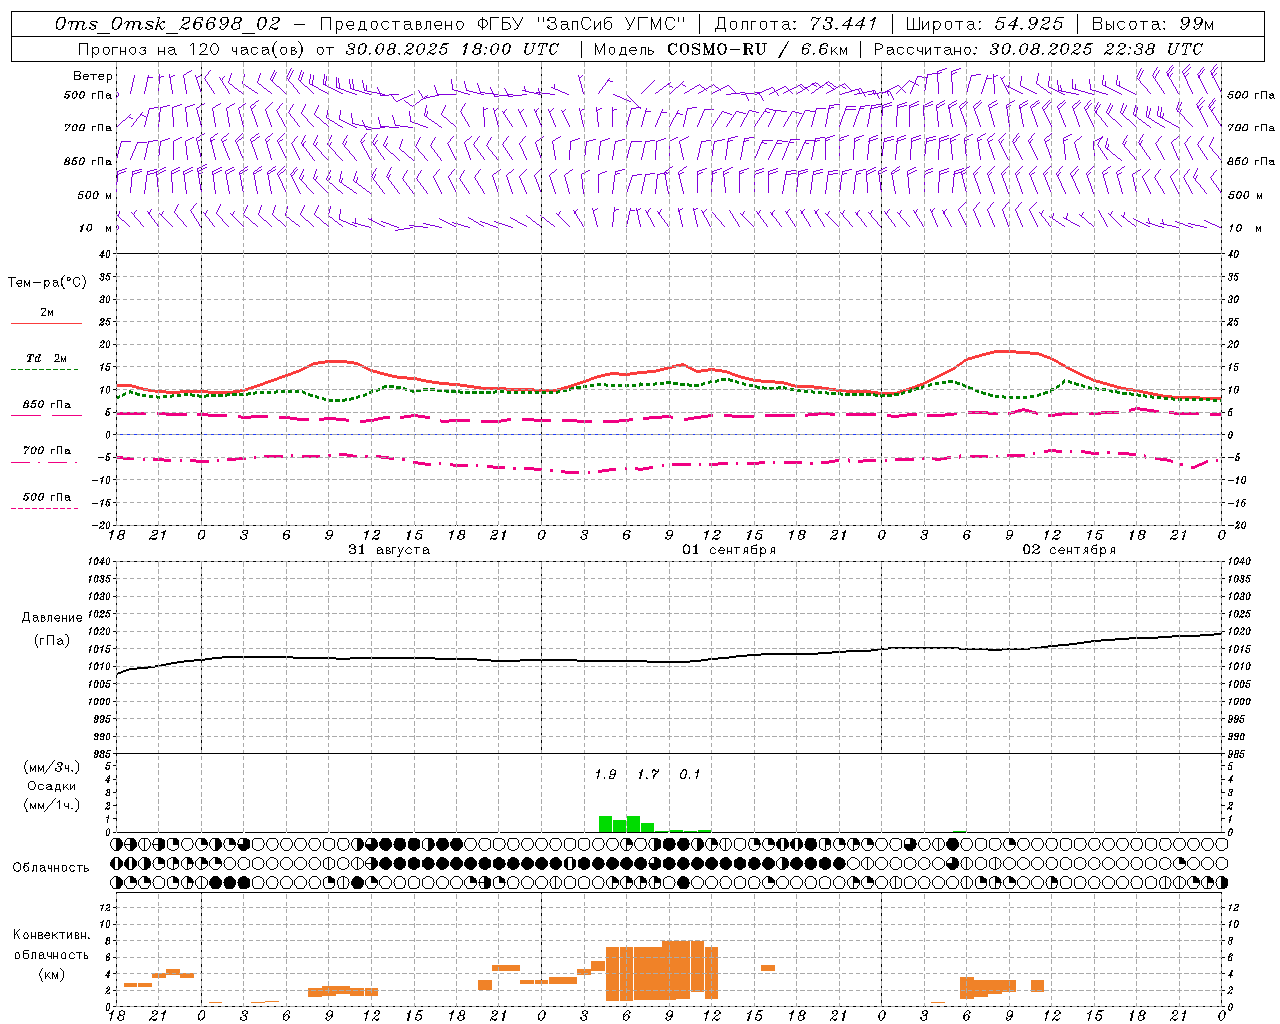Click the black pressure curve line
Viewport: 1280px width, 1024px height.
point(670,661)
